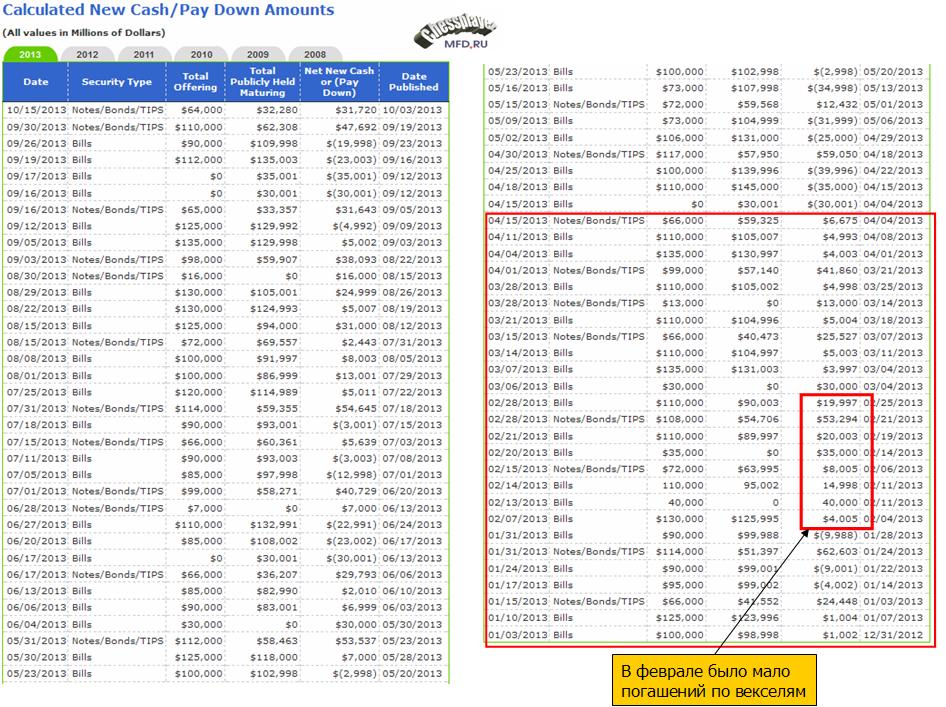Select the 2010 year tab
Viewport: 946px width, 707px height.
201,54
